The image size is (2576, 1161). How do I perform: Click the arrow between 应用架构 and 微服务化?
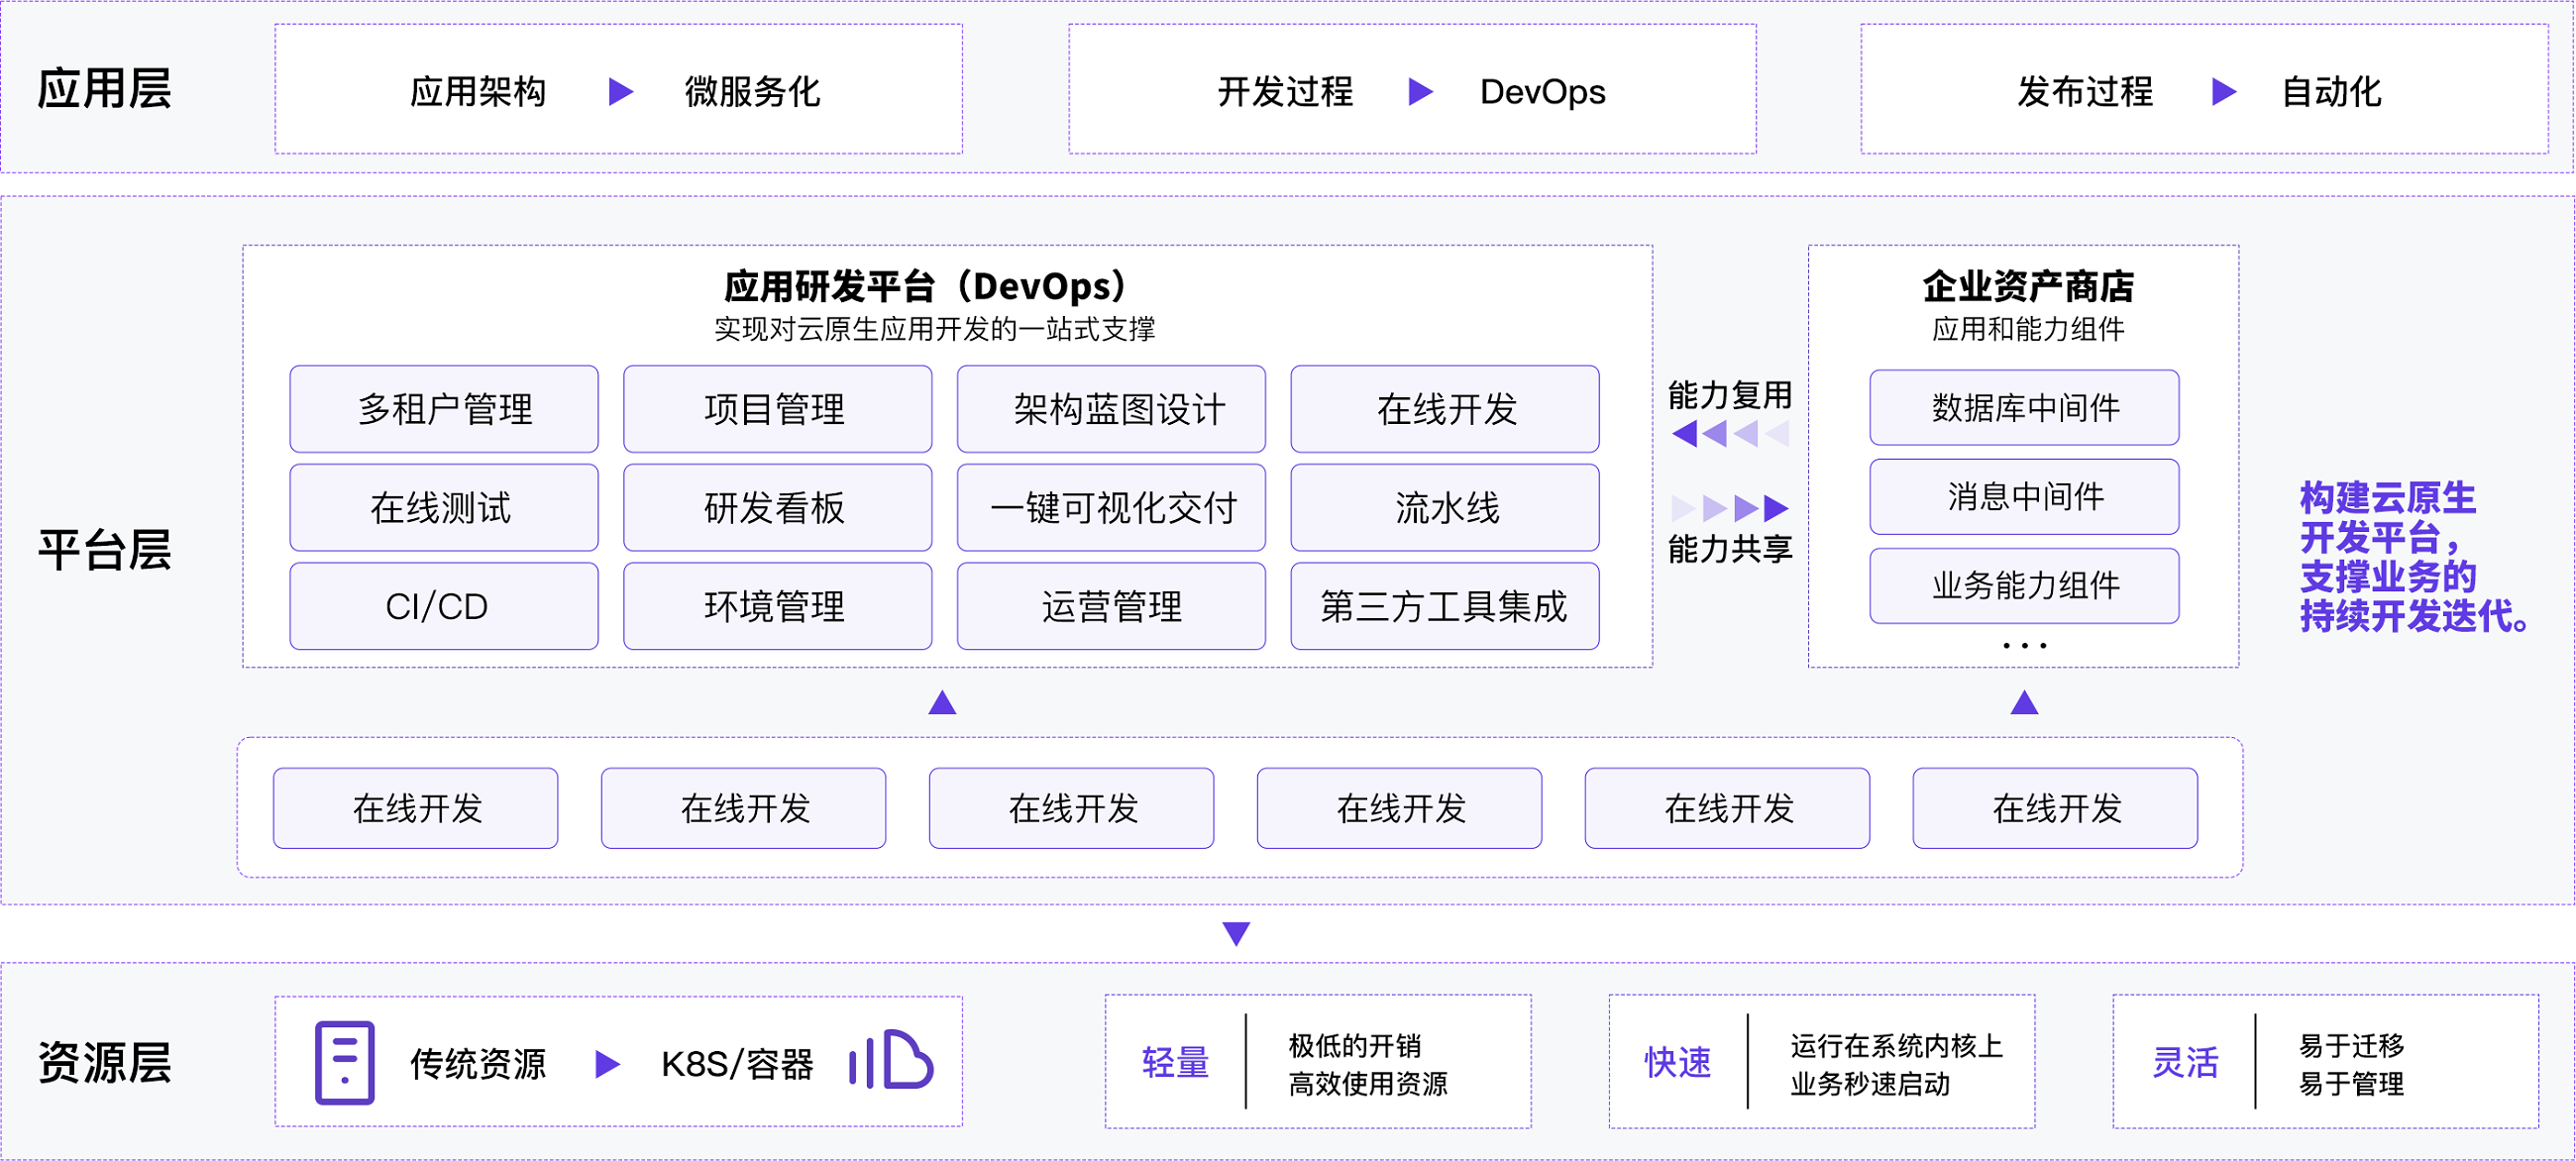pos(621,92)
